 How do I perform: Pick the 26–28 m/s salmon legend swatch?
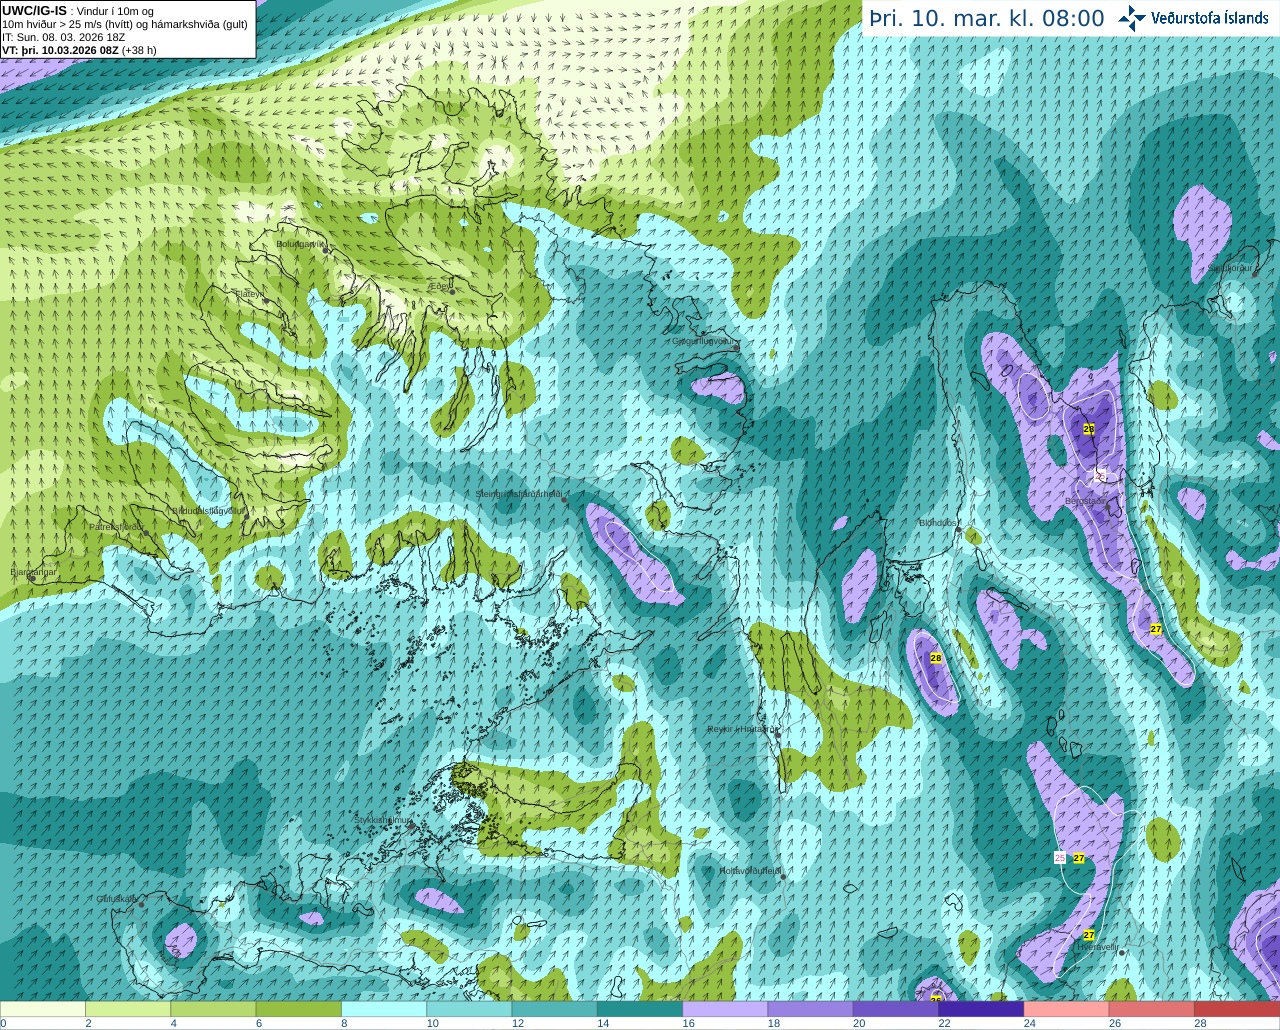pyautogui.click(x=1152, y=1008)
